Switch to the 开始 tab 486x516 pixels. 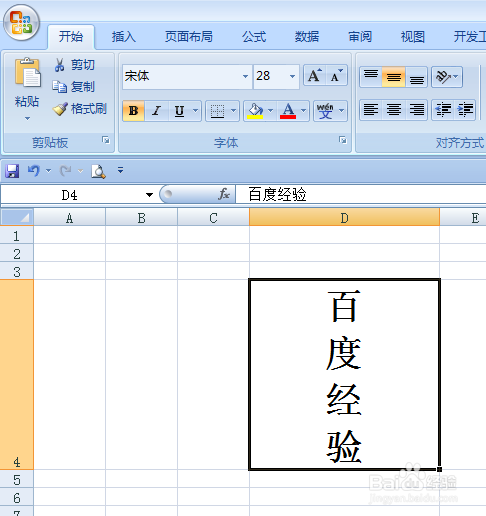[71, 37]
